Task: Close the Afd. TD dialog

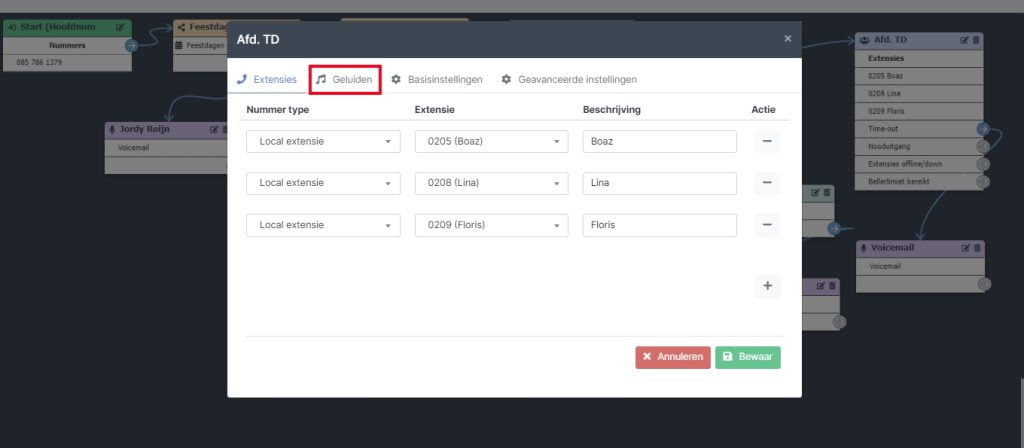Action: 788,39
